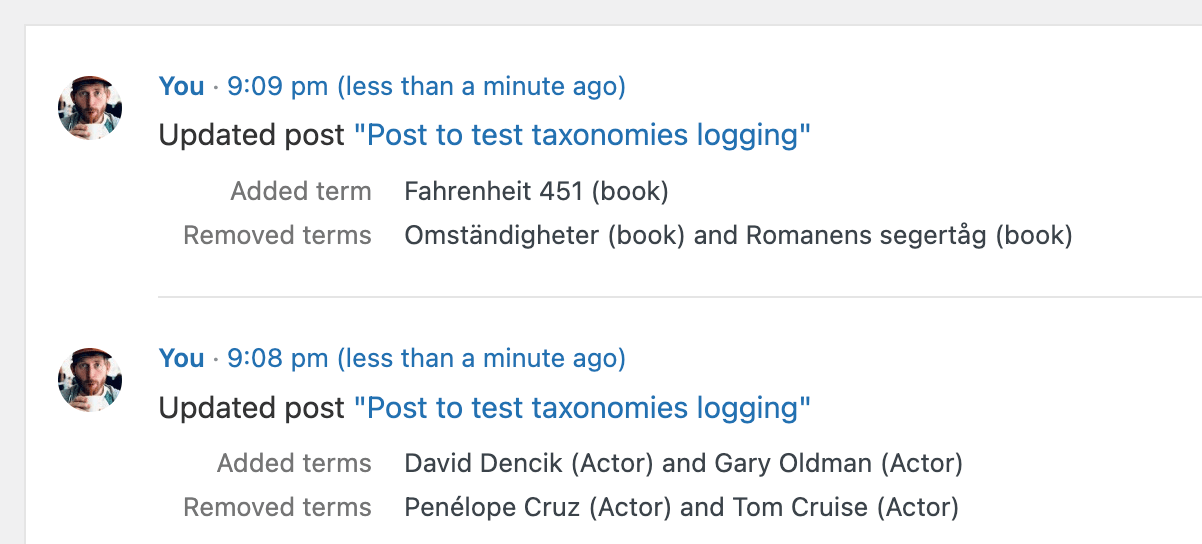Click the "Added term" label in the 9:09 pm entry
This screenshot has height=544, width=1202.
[x=301, y=191]
